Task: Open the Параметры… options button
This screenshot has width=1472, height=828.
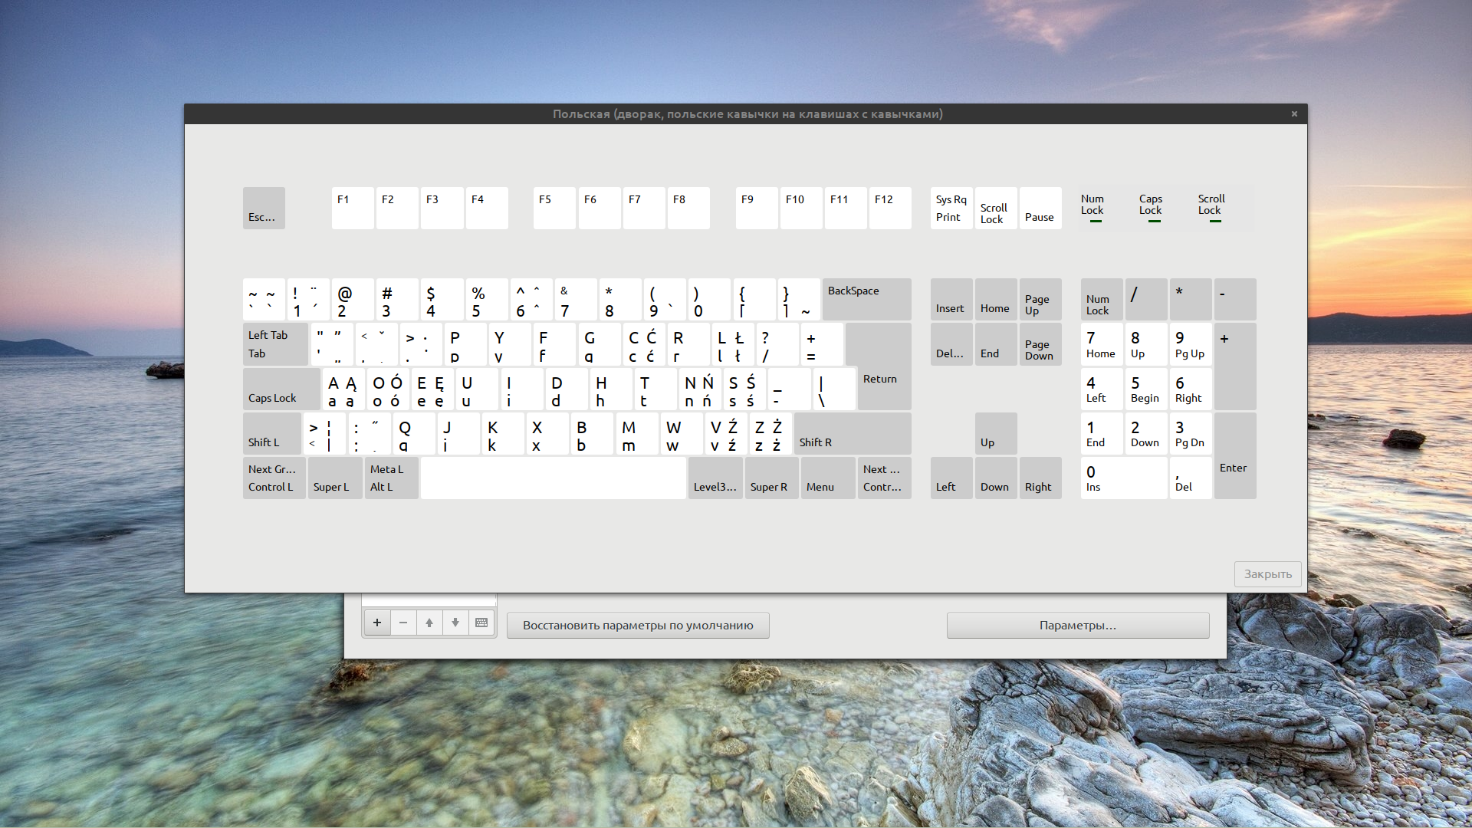Action: coord(1078,625)
